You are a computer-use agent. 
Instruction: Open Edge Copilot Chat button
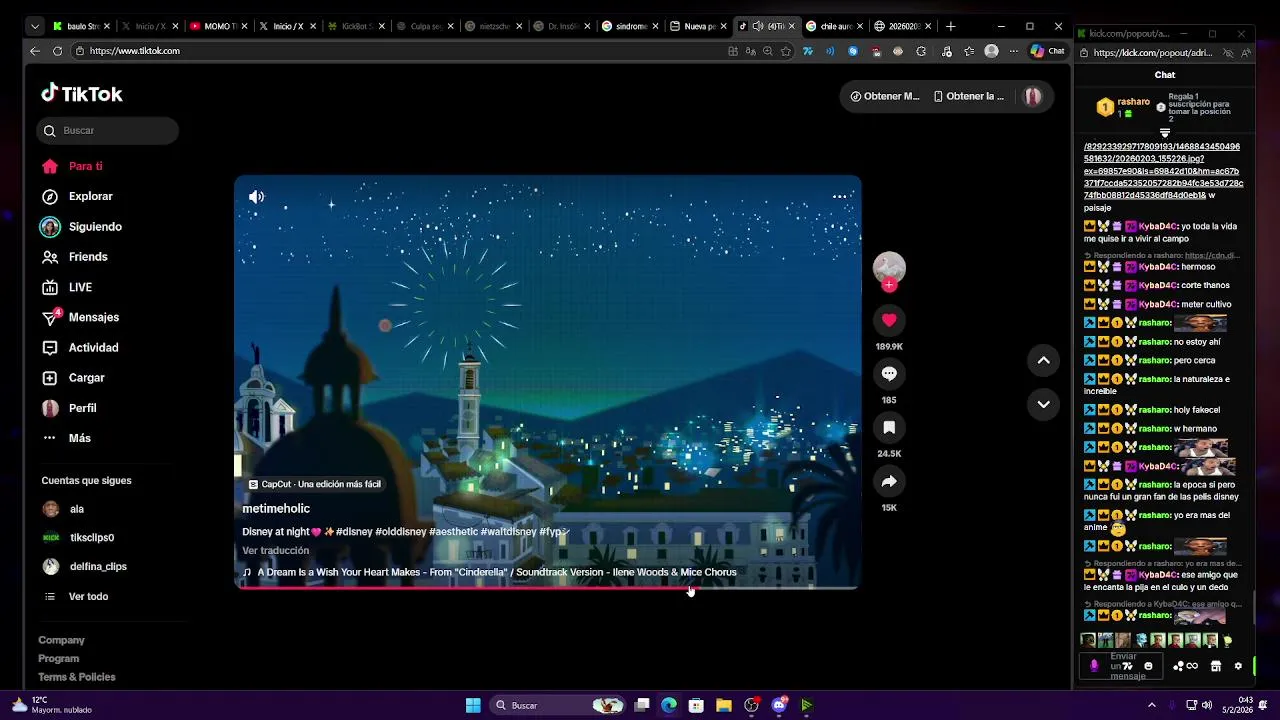1047,51
